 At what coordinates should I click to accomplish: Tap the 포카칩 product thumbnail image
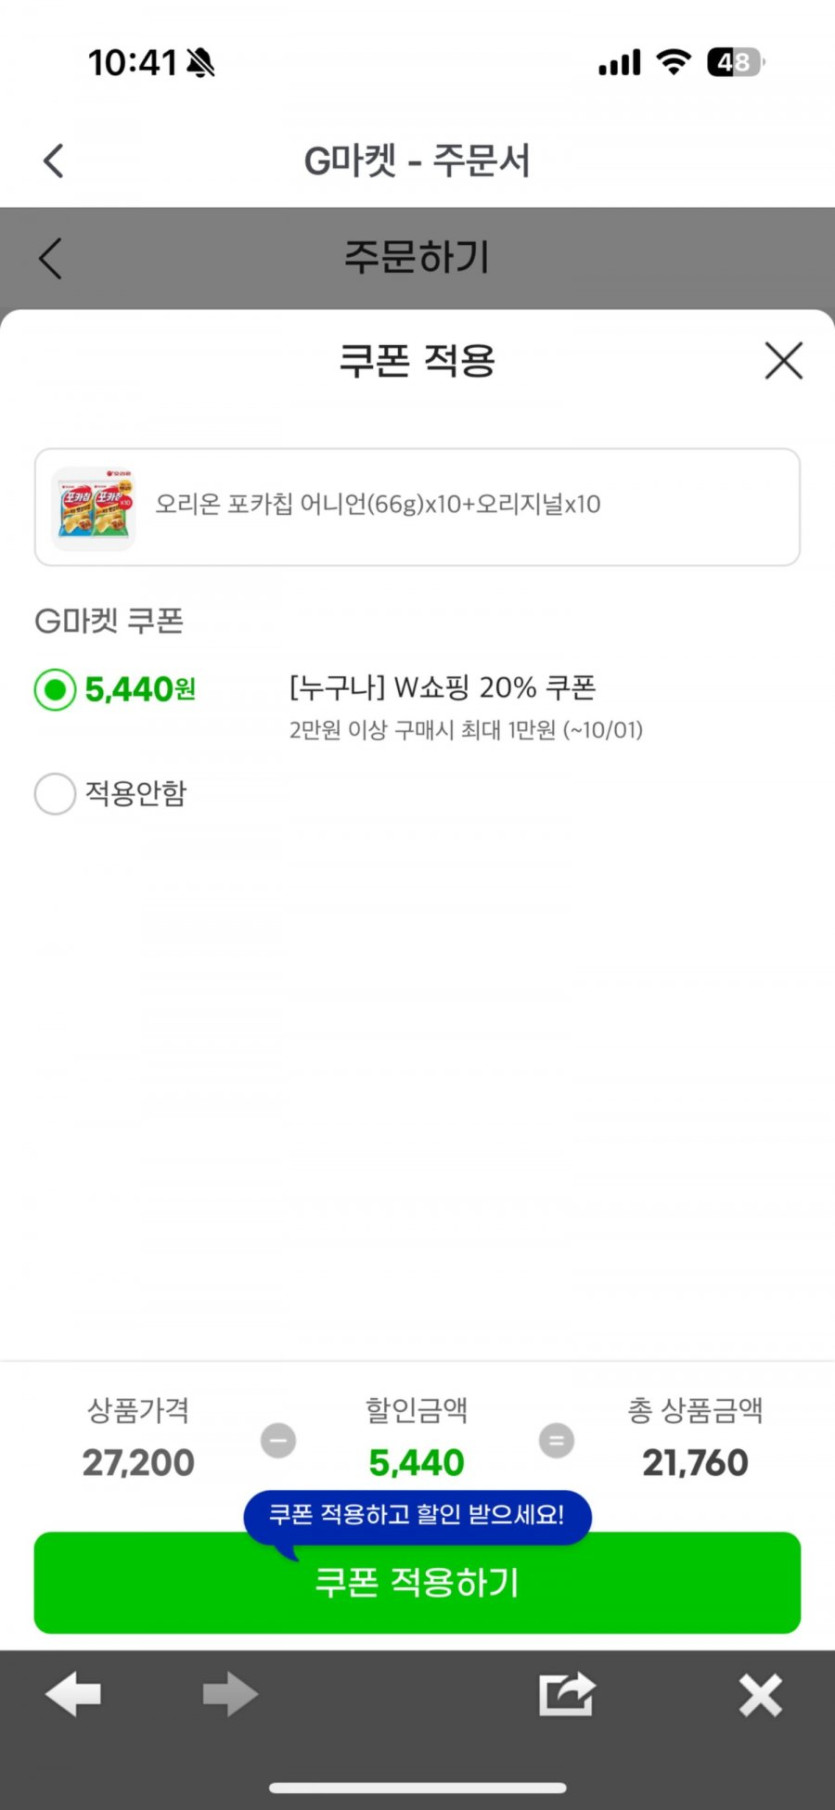pos(93,507)
